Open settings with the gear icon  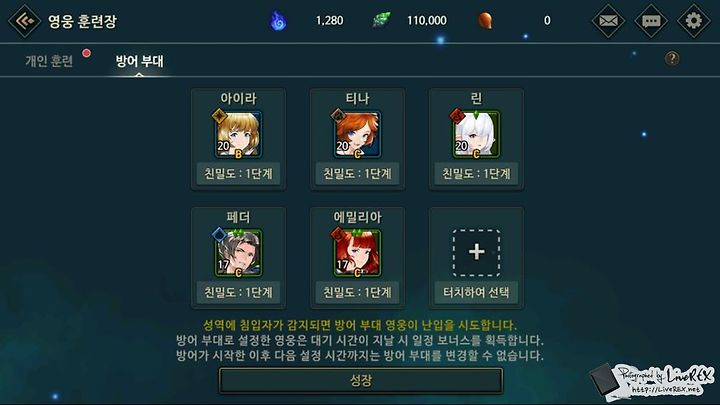693,21
